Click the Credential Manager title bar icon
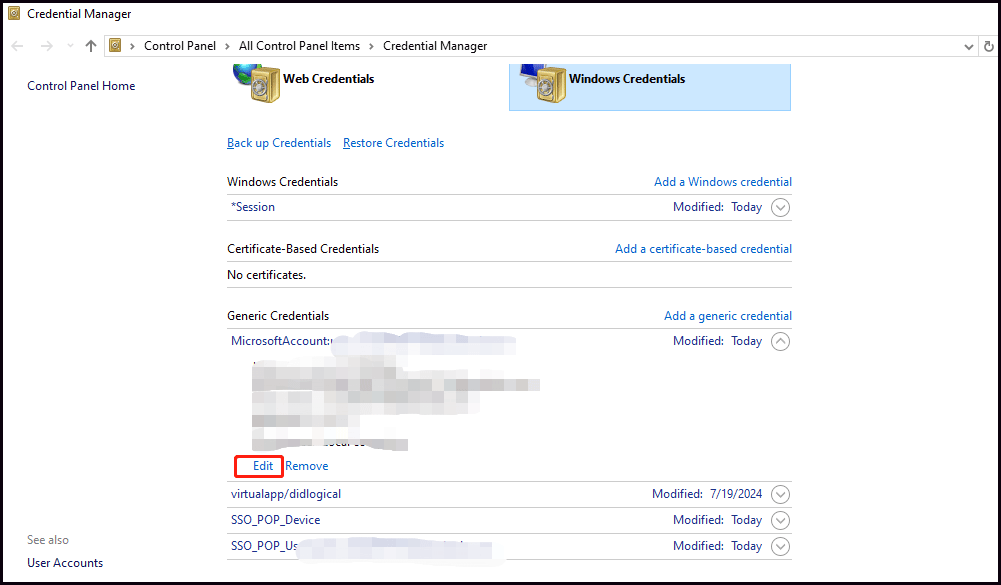The height and width of the screenshot is (585, 1001). click(x=14, y=13)
